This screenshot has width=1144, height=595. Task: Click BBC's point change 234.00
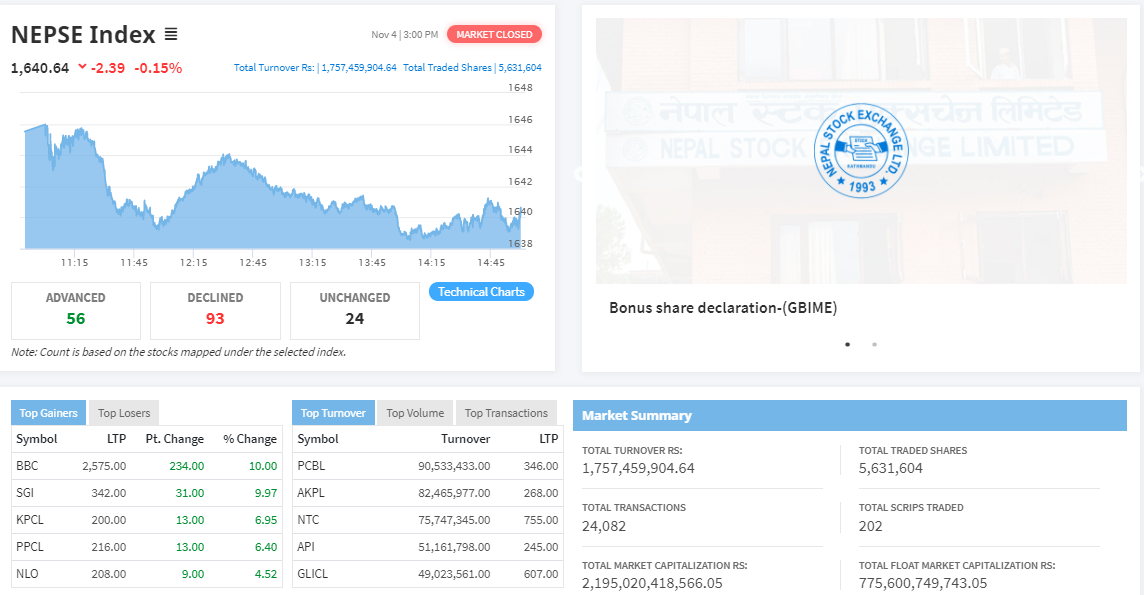coord(187,466)
